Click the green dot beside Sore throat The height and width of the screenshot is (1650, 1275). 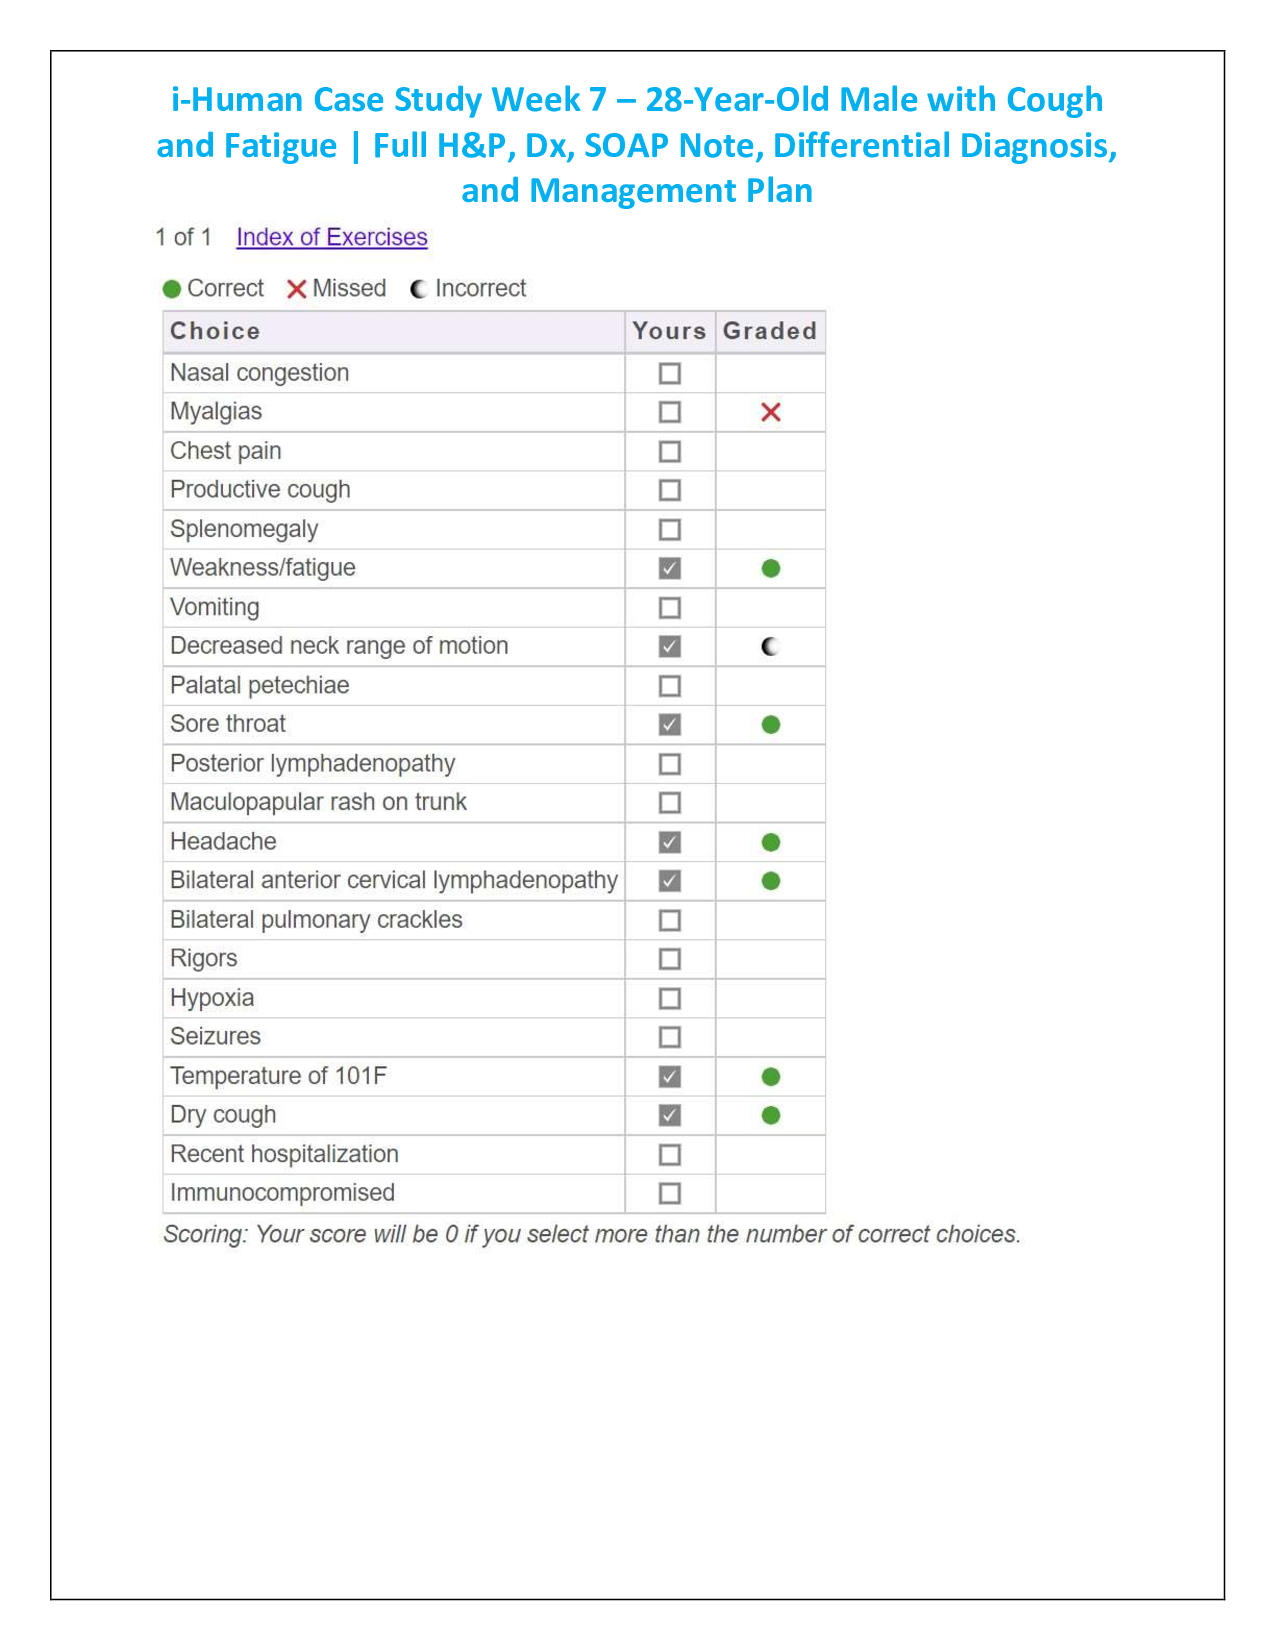pyautogui.click(x=770, y=724)
